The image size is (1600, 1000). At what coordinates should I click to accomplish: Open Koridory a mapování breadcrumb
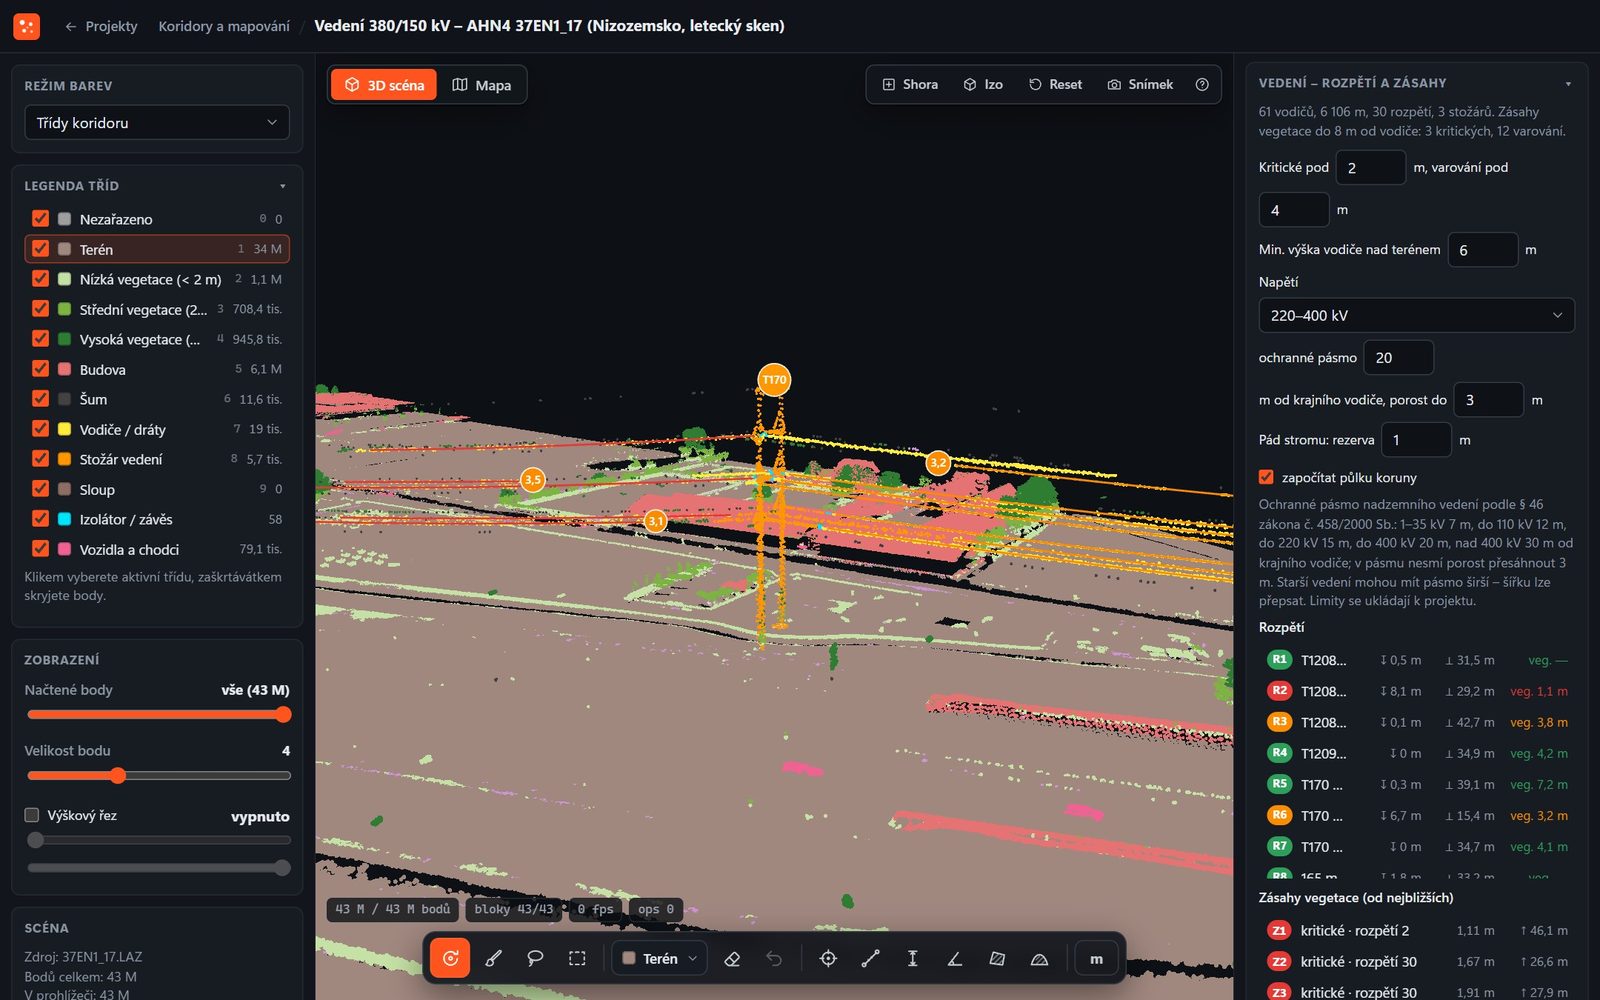click(224, 26)
